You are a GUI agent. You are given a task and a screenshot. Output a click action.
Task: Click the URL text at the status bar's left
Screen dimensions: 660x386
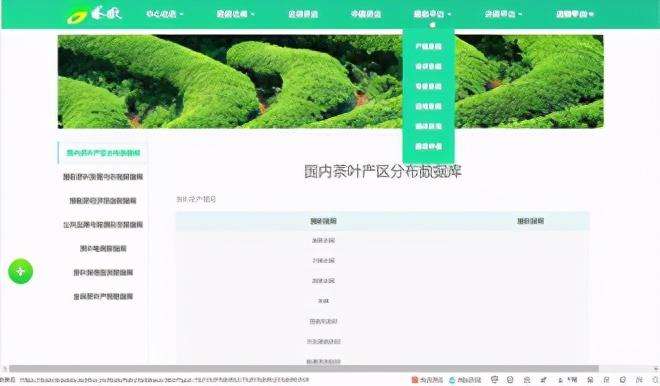[x=165, y=380]
